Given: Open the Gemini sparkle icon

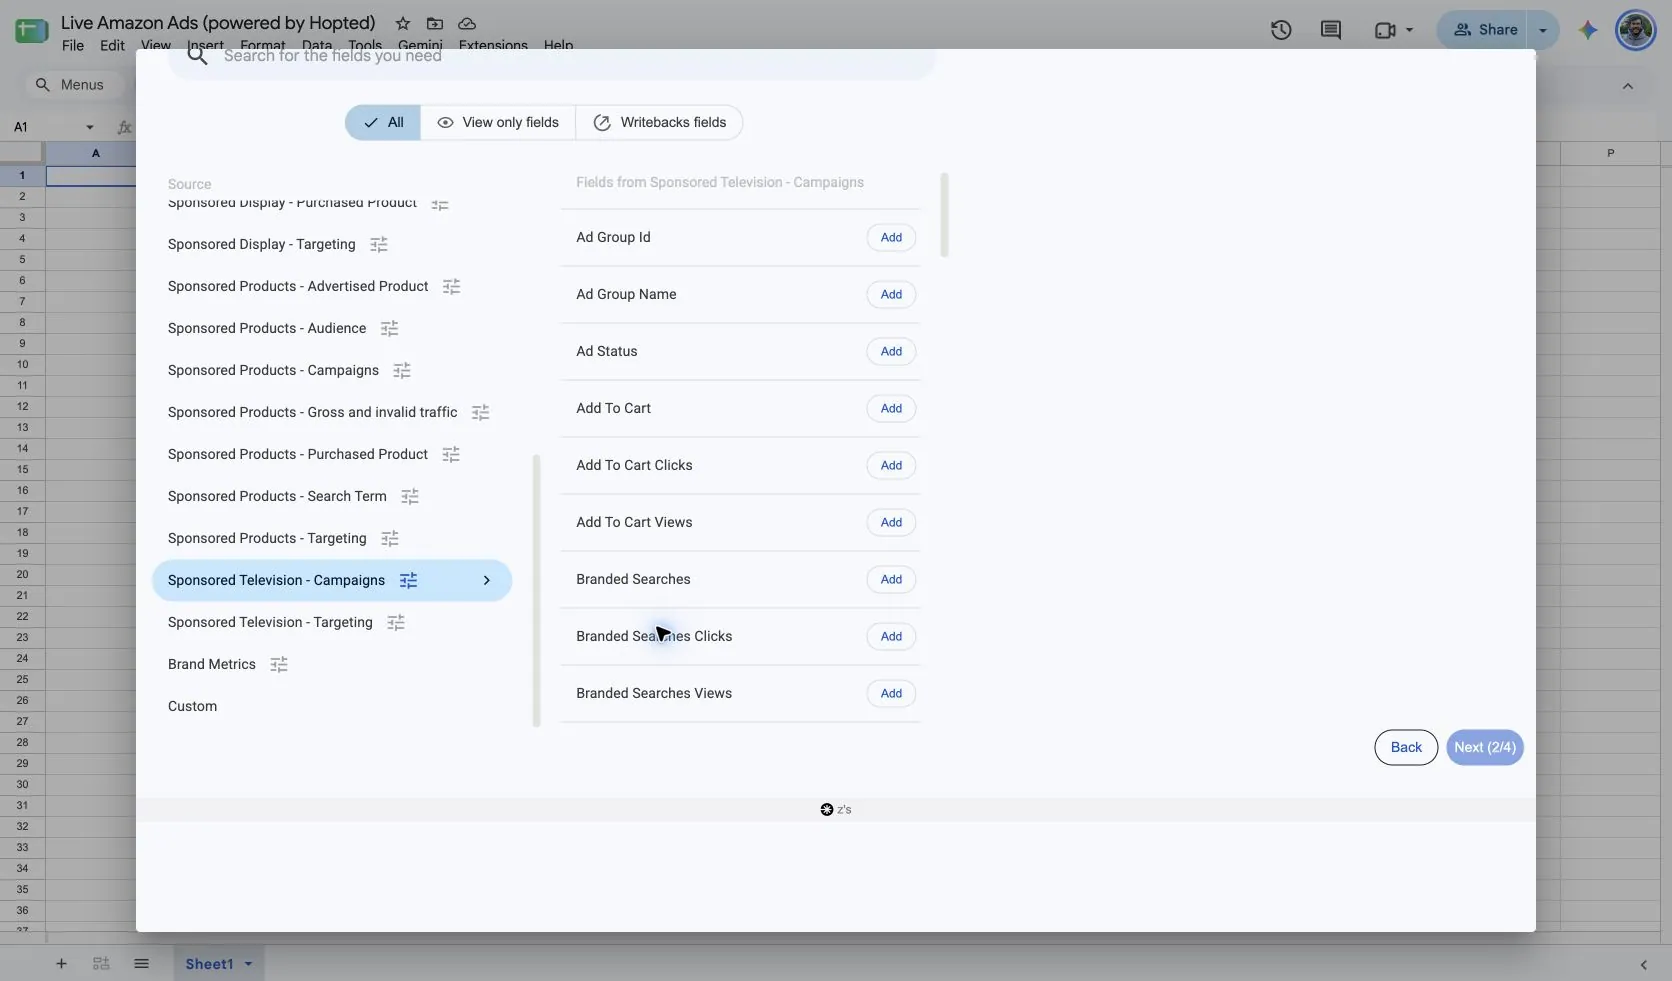Looking at the screenshot, I should [x=1588, y=30].
